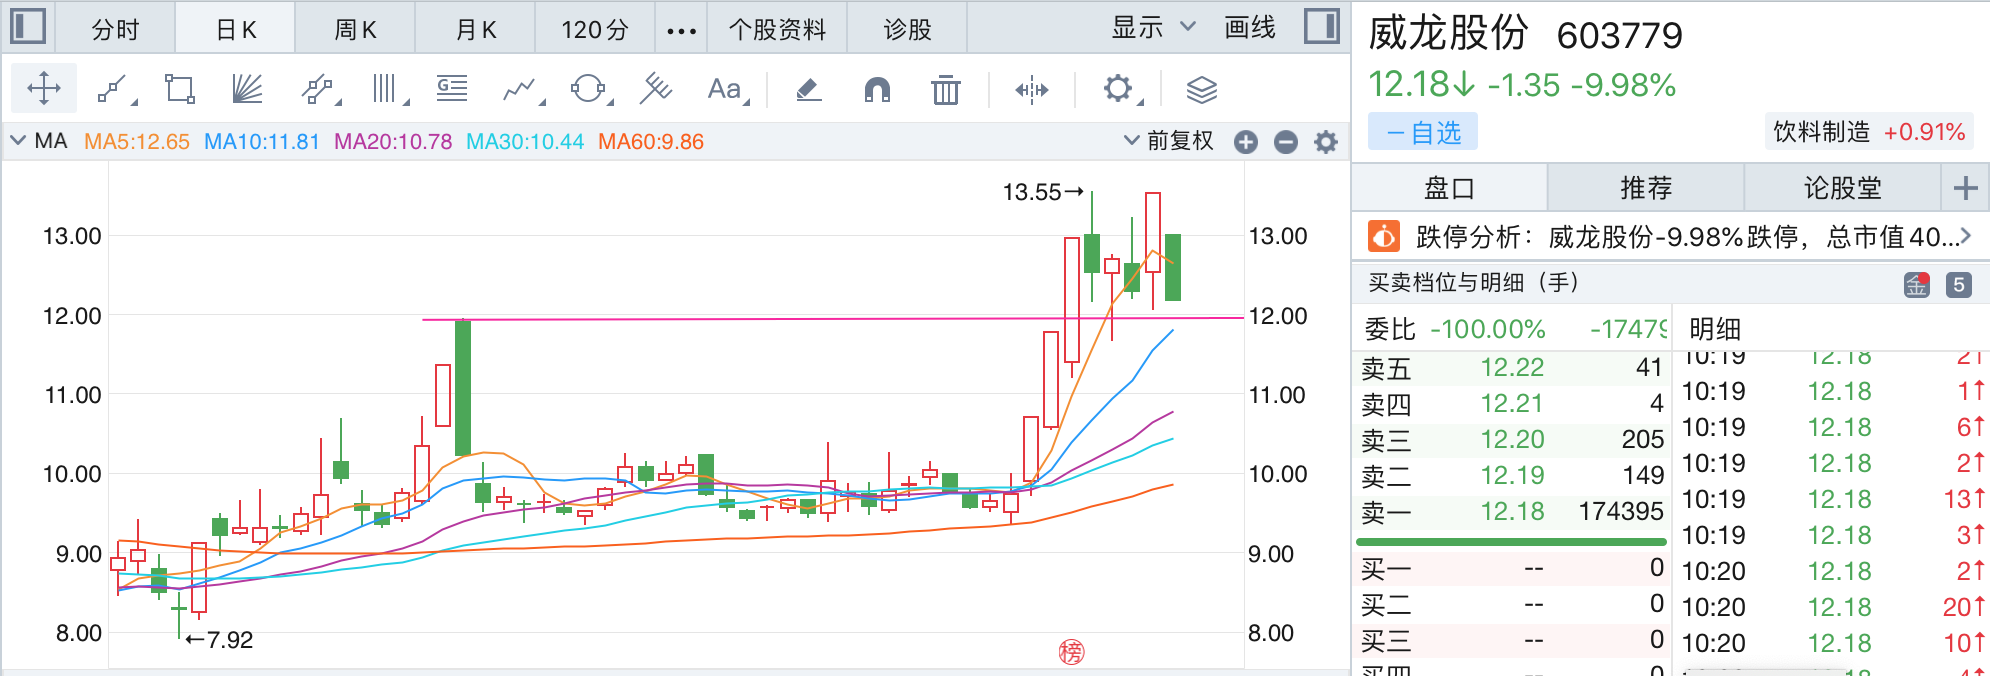Select the move/crosshair cursor tool
The height and width of the screenshot is (676, 1990).
(x=44, y=89)
